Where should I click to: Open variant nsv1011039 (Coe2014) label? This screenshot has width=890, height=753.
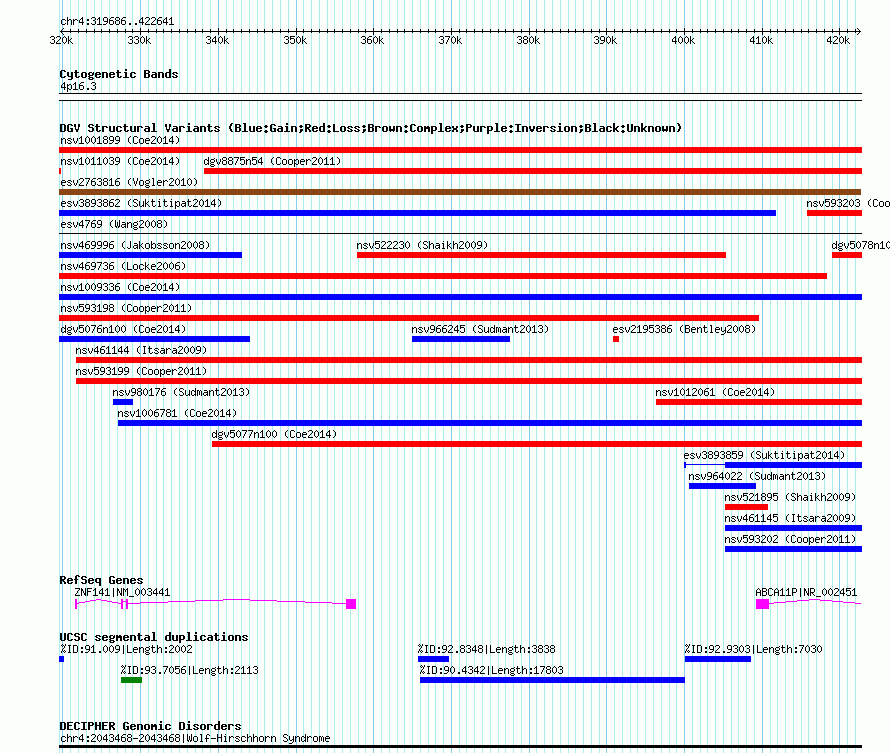click(x=120, y=162)
